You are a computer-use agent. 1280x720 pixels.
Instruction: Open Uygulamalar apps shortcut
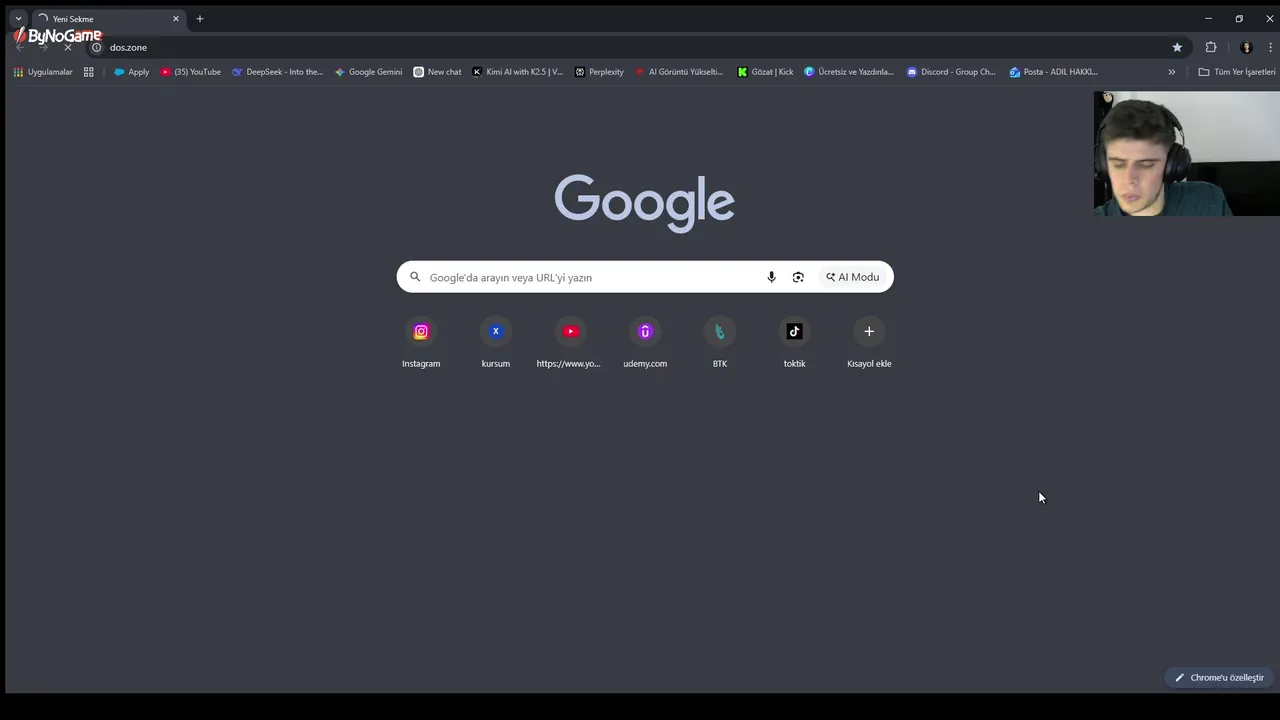43,72
